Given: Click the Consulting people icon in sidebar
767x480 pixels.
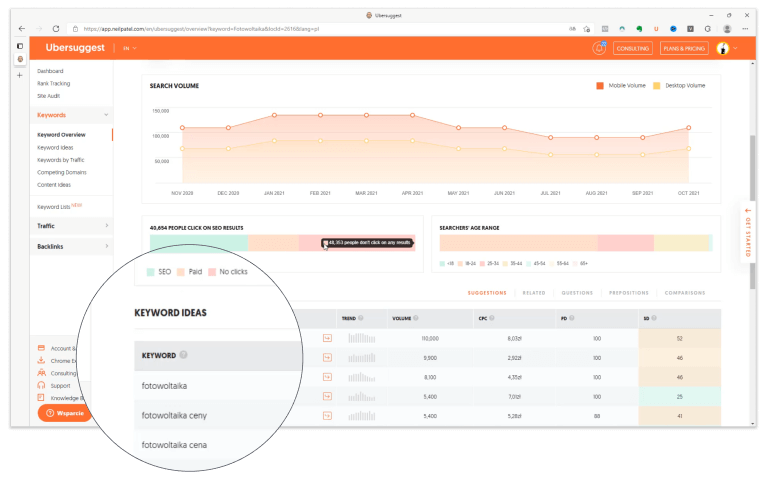Looking at the screenshot, I should pyautogui.click(x=42, y=373).
